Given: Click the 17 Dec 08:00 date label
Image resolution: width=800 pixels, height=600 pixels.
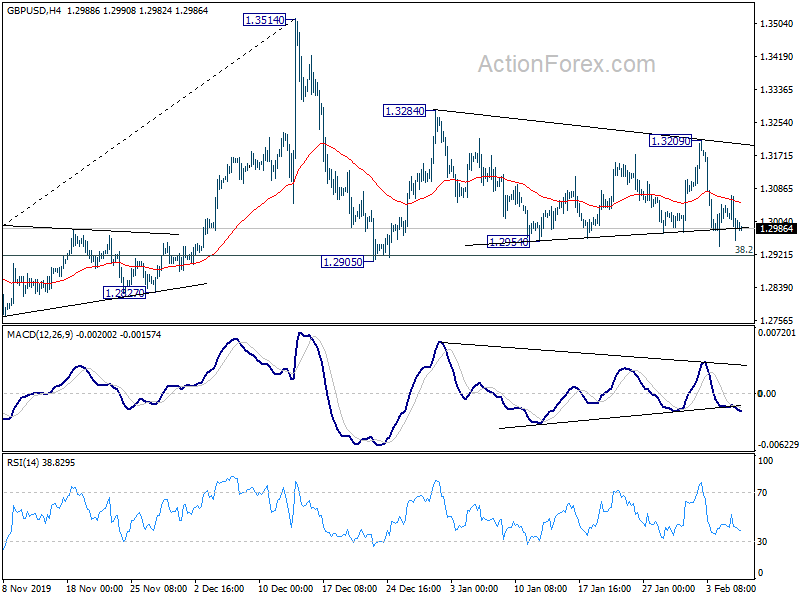Looking at the screenshot, I should pos(349,588).
